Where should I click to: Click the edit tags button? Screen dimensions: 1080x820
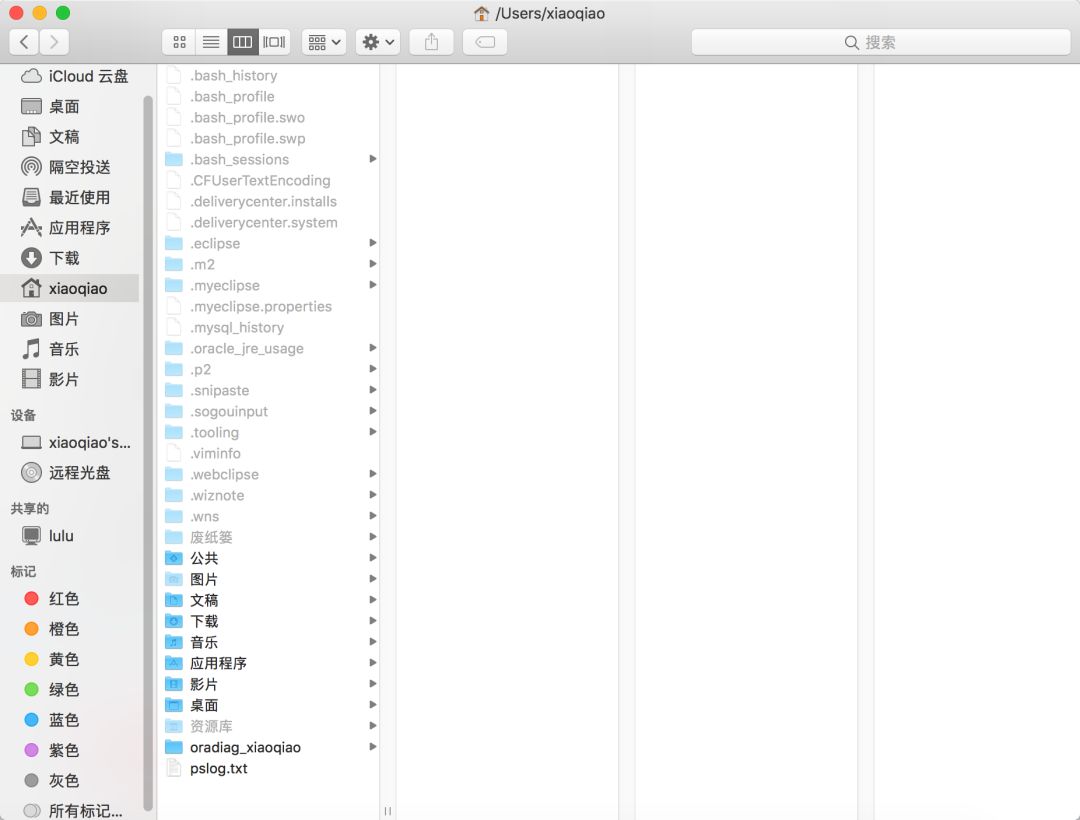click(484, 42)
